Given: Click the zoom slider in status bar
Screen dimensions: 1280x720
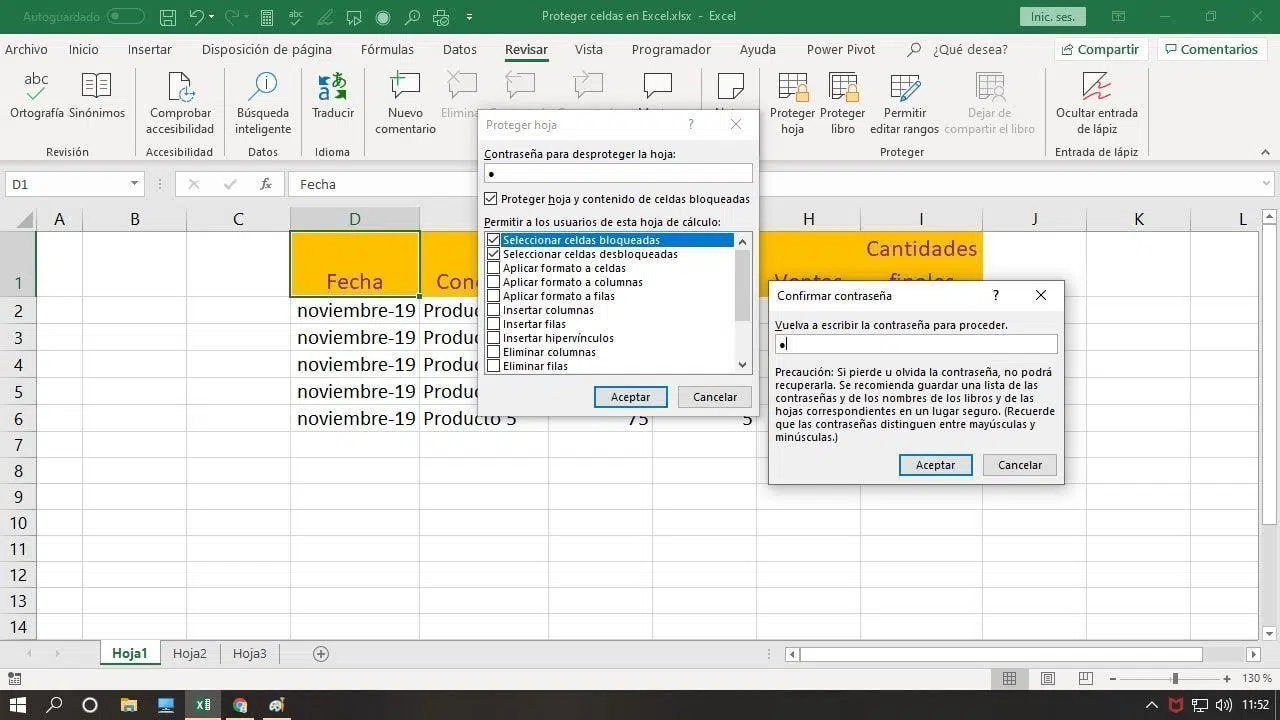Looking at the screenshot, I should click(1175, 679).
